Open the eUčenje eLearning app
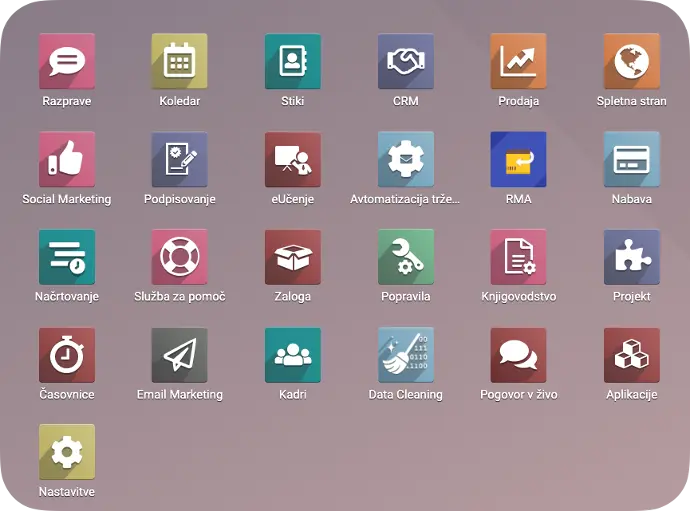Screen dimensions: 690x511 tap(293, 159)
